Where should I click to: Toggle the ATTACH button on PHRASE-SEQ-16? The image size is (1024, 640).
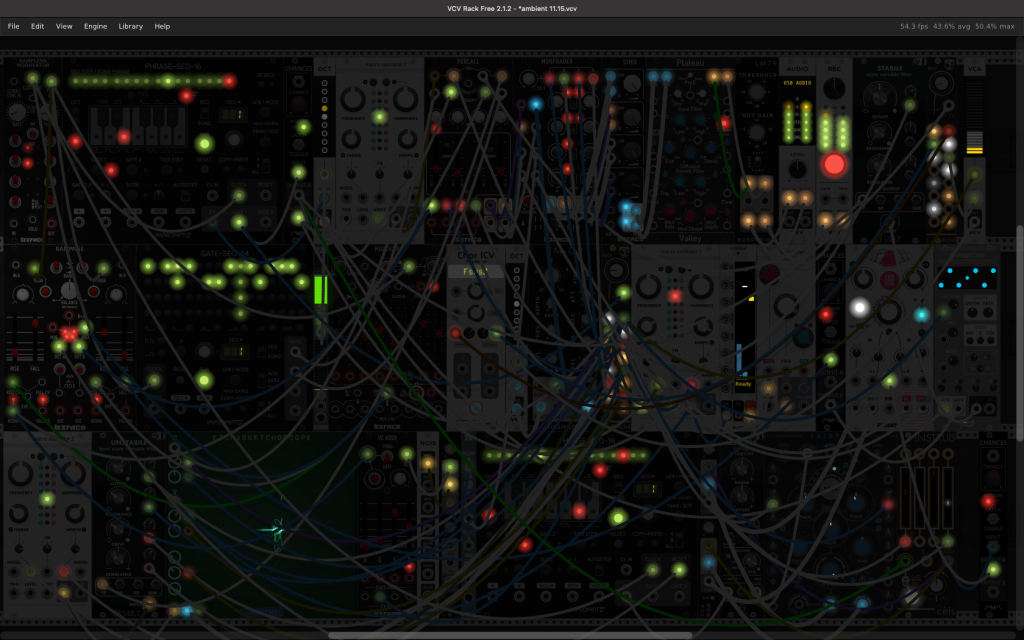[261, 84]
